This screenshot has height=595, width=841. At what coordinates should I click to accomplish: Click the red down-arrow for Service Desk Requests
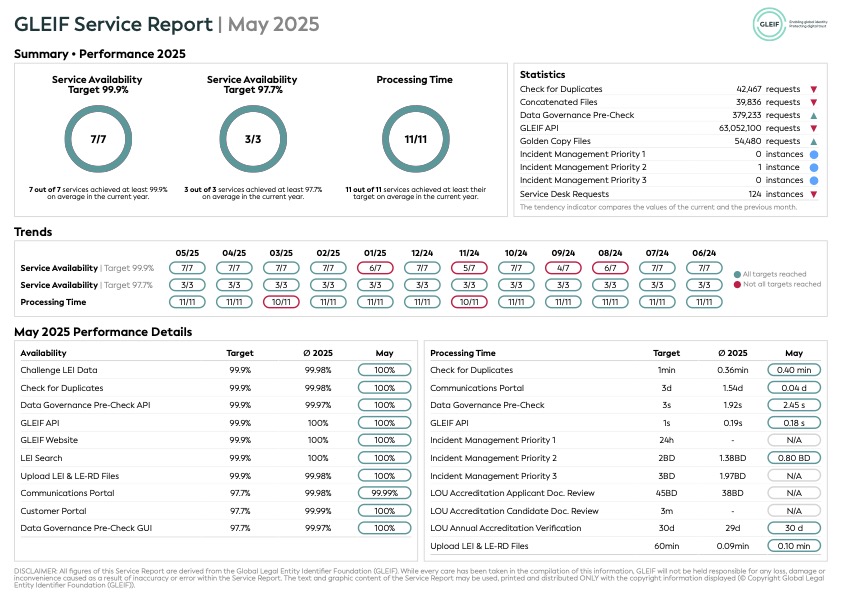(814, 194)
